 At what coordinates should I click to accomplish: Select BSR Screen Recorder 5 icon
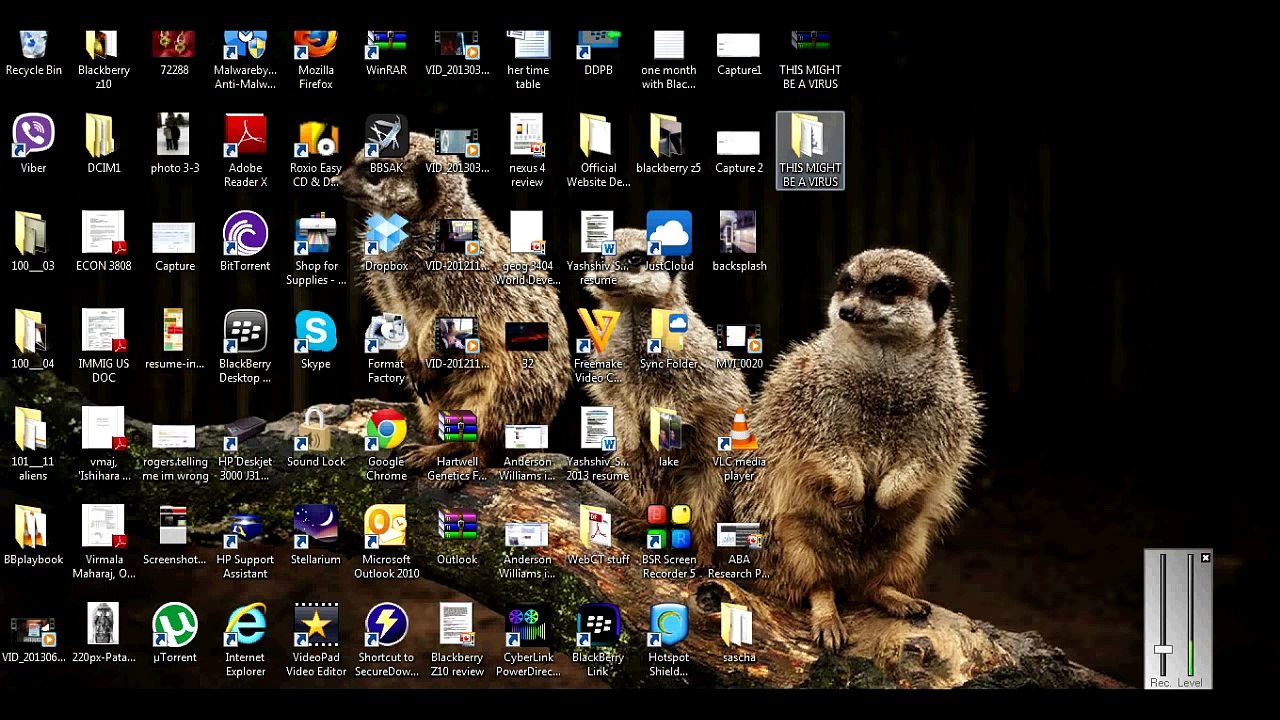coord(669,544)
